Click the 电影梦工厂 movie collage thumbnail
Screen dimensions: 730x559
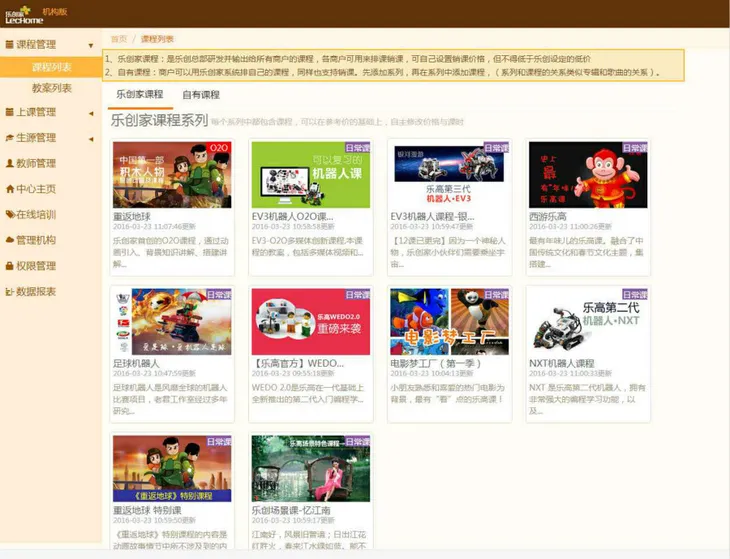449,322
